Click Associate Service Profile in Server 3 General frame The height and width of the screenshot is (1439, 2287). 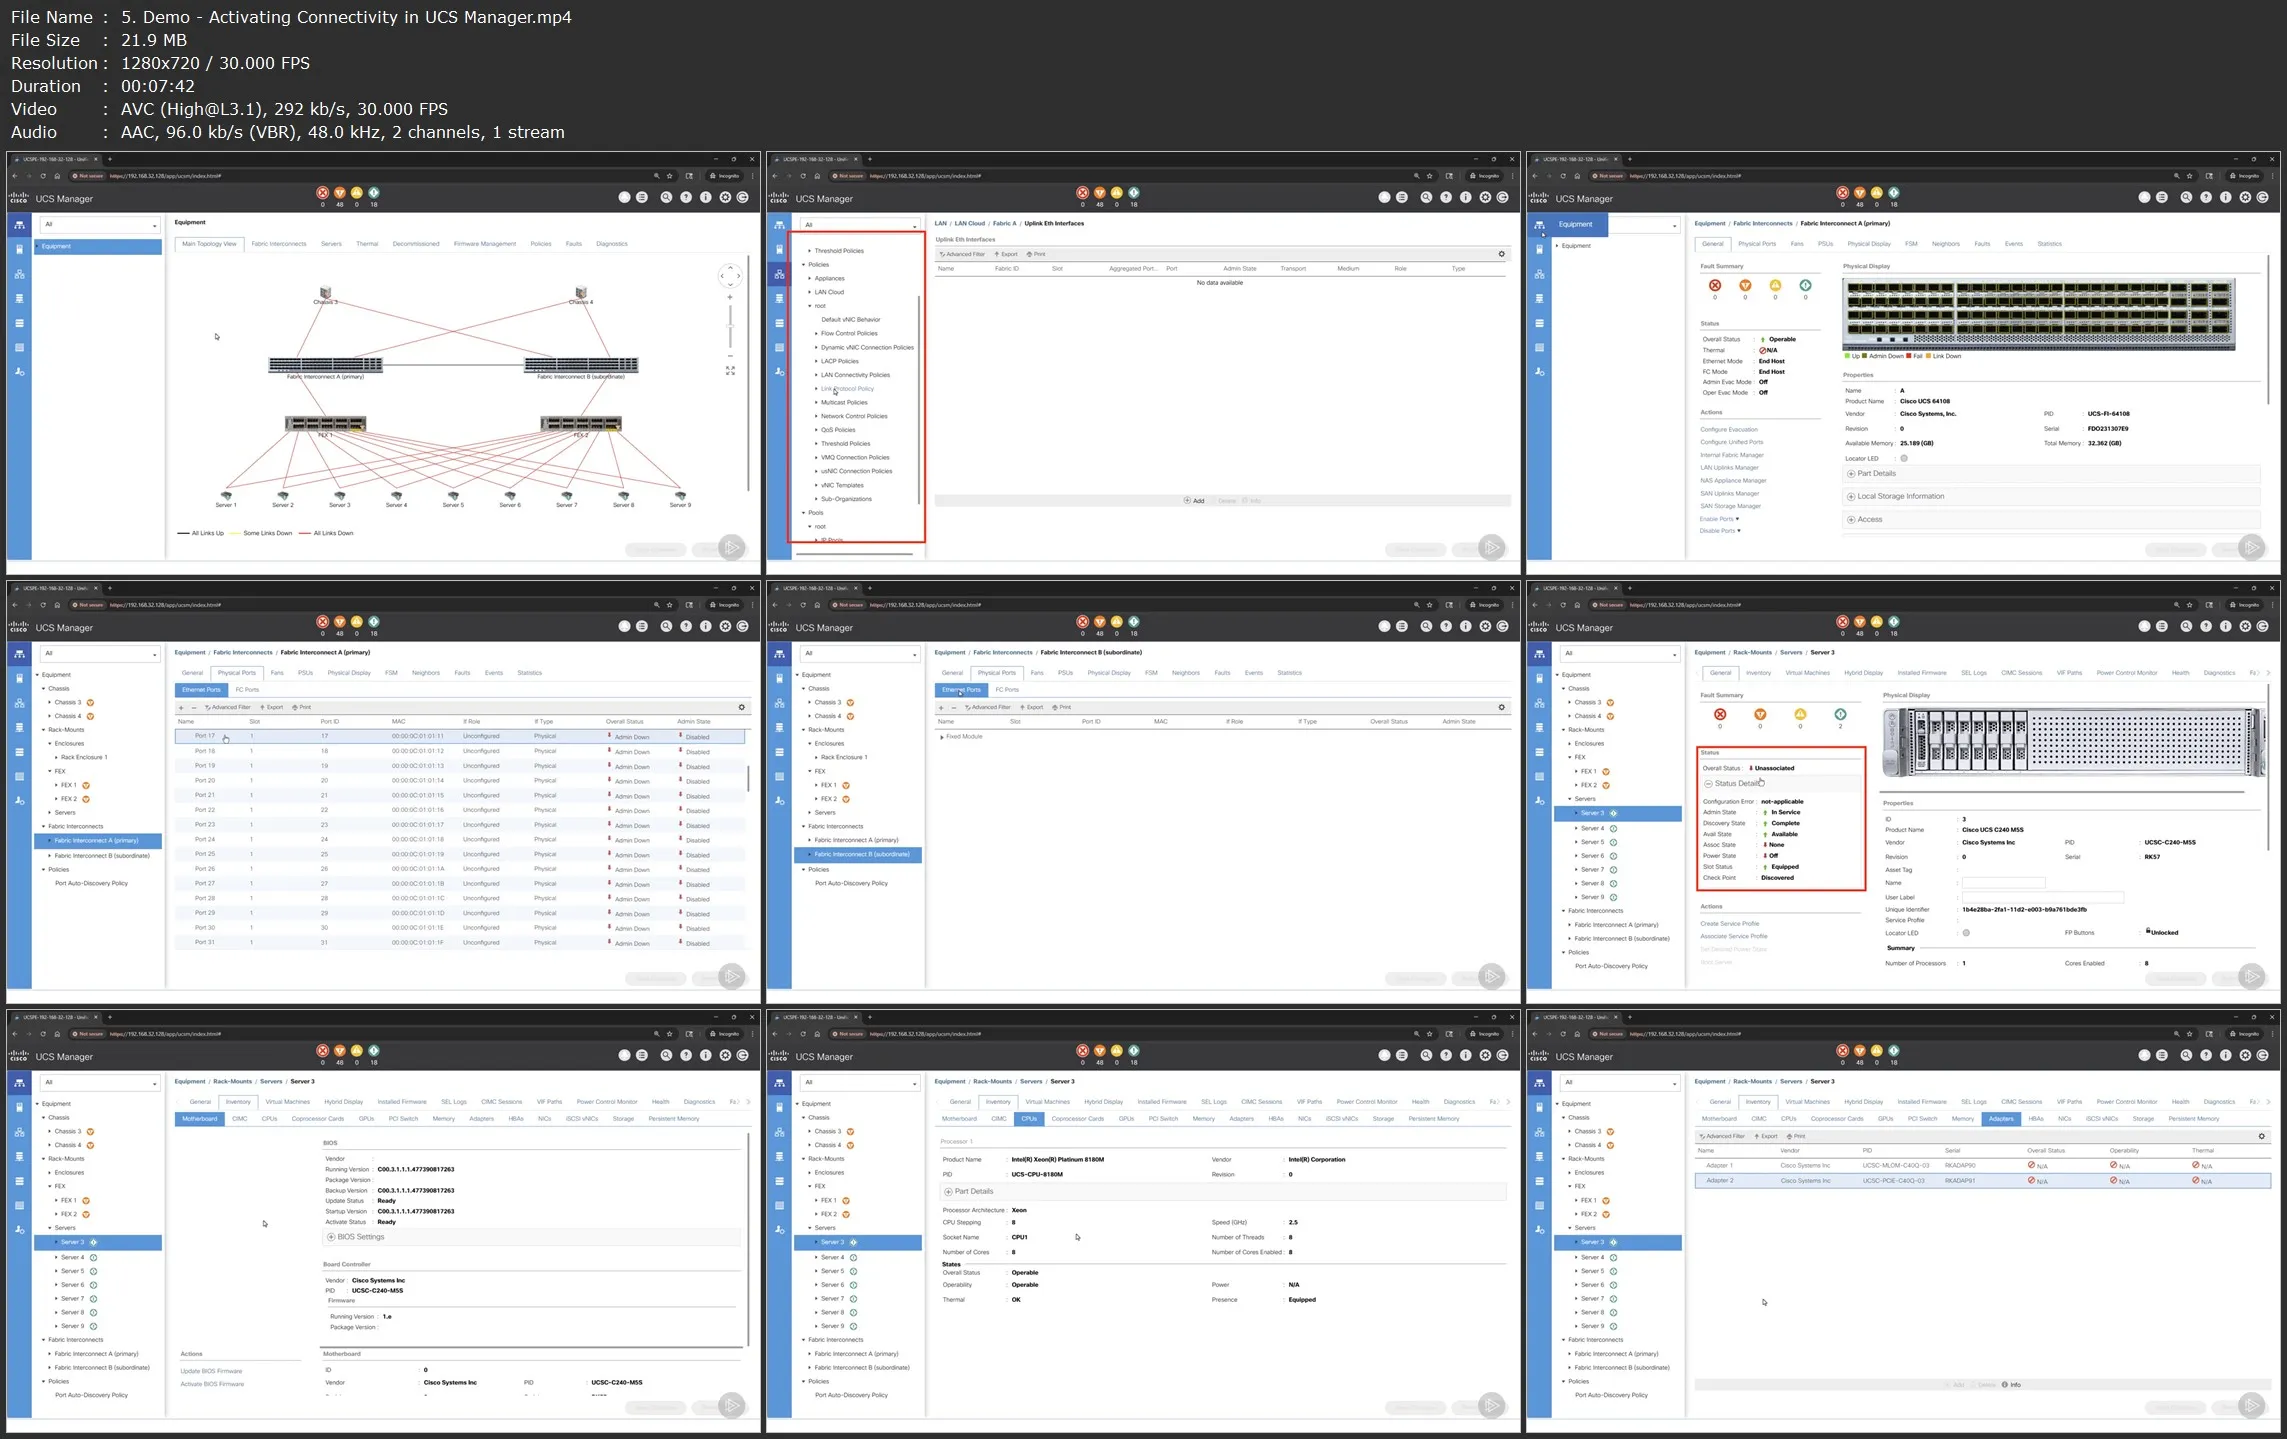click(x=1734, y=936)
